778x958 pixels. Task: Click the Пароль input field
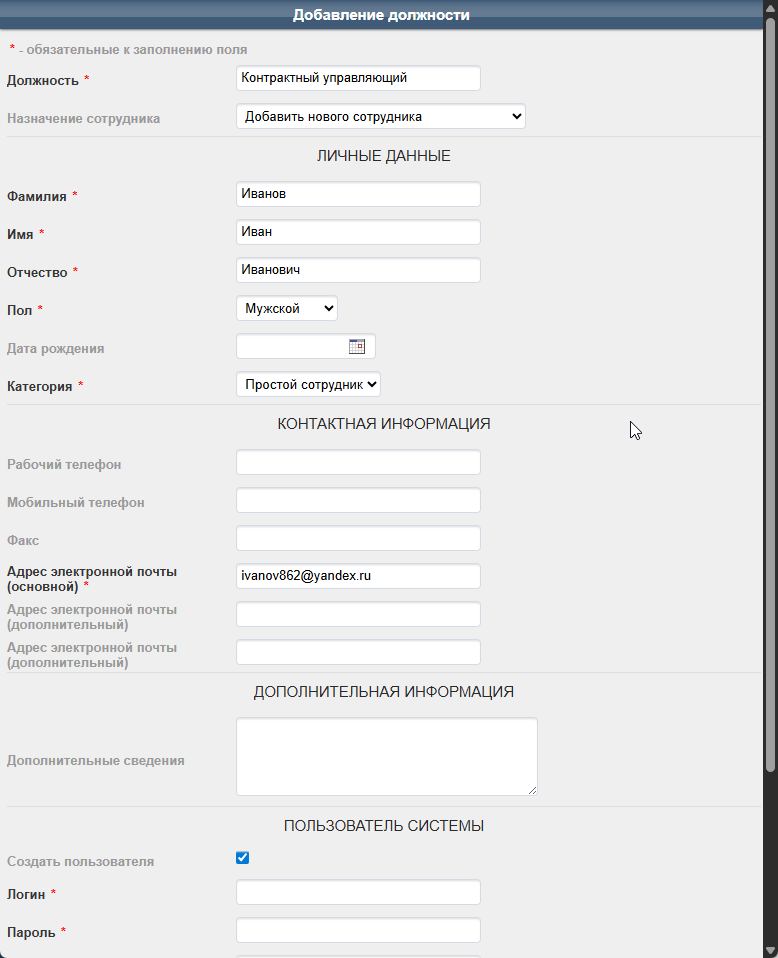[358, 931]
